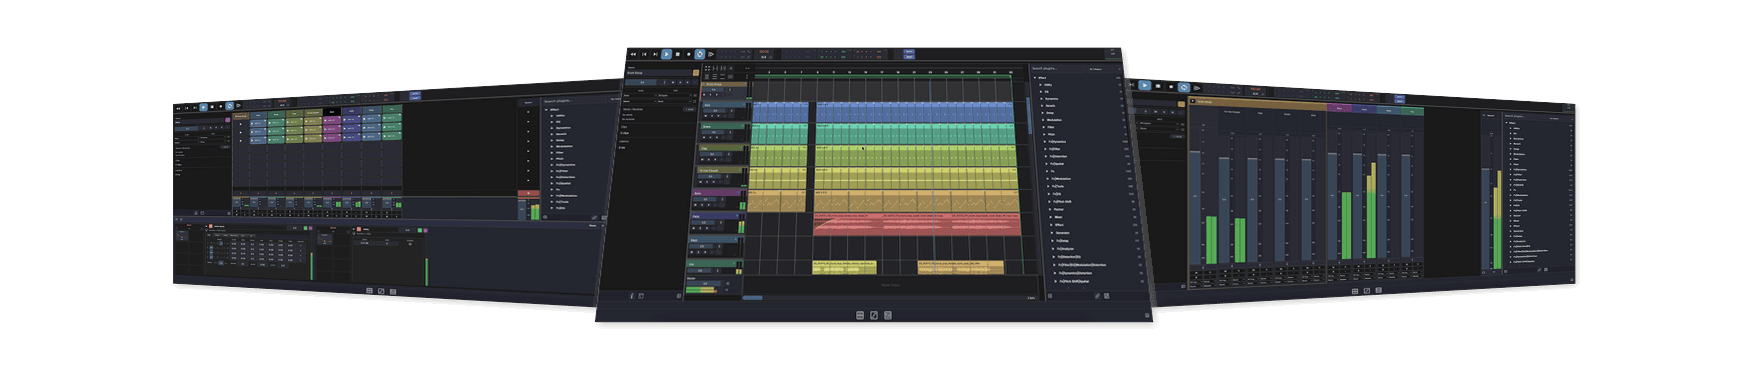Click the middle view icon at center bottom
The image size is (1750, 374).
click(x=874, y=315)
